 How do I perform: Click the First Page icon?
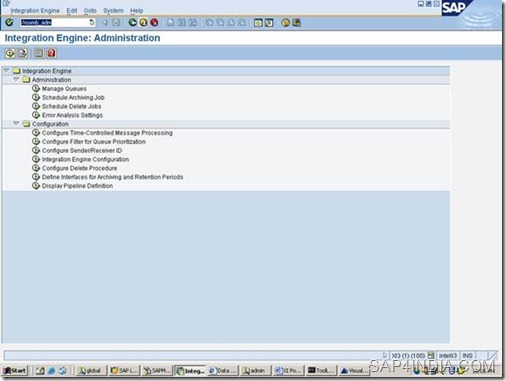(209, 23)
